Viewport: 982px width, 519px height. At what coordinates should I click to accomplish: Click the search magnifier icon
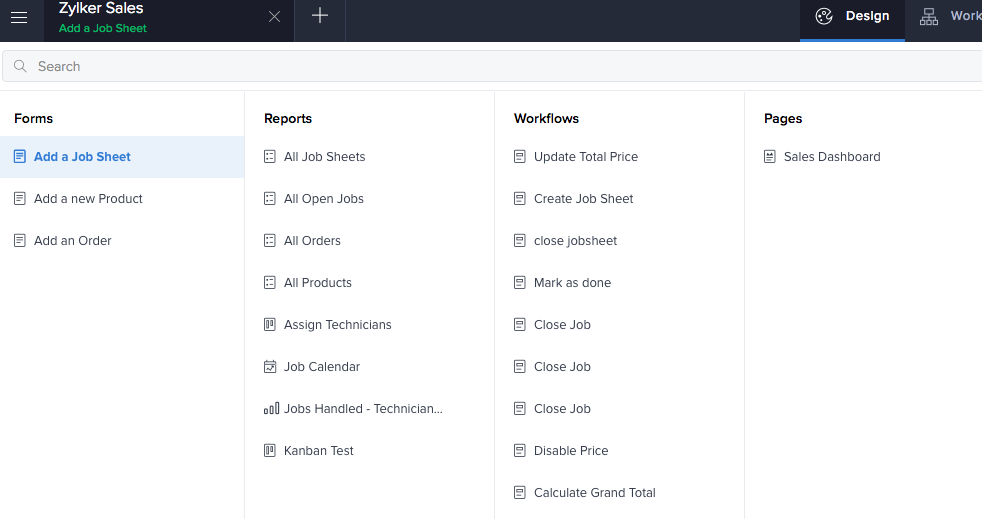click(x=20, y=66)
